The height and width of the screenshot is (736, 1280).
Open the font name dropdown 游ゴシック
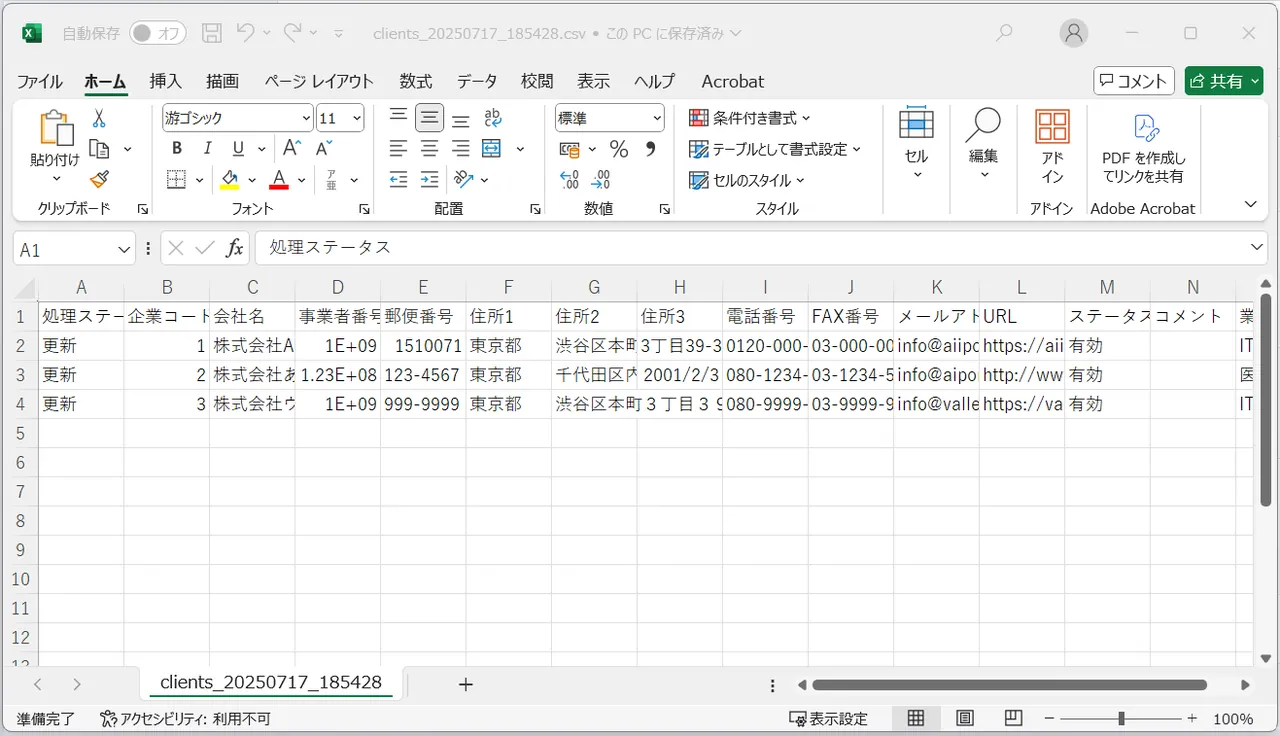pos(306,118)
